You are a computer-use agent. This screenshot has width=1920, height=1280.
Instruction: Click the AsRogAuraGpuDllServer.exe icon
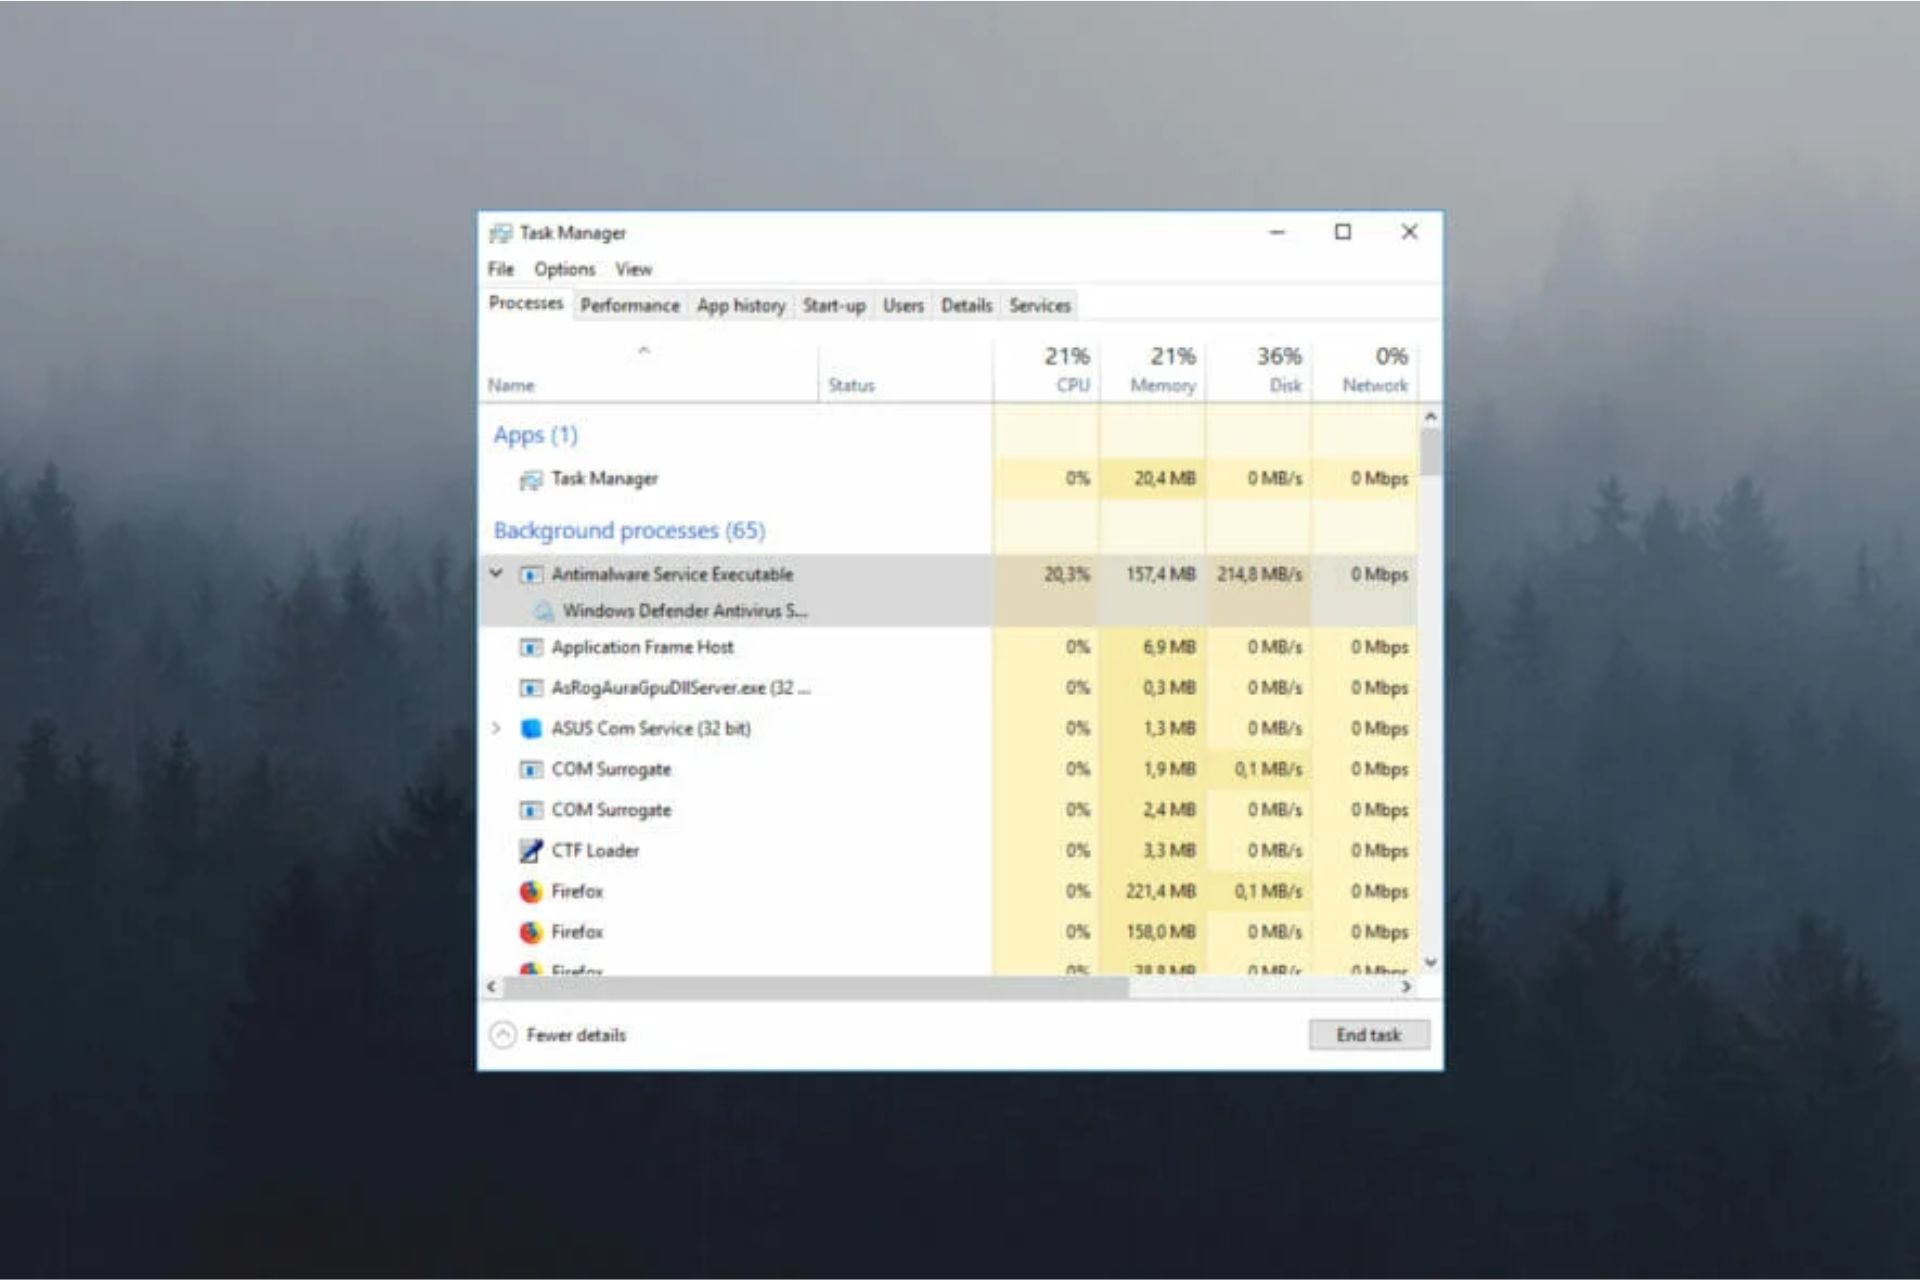pos(531,689)
